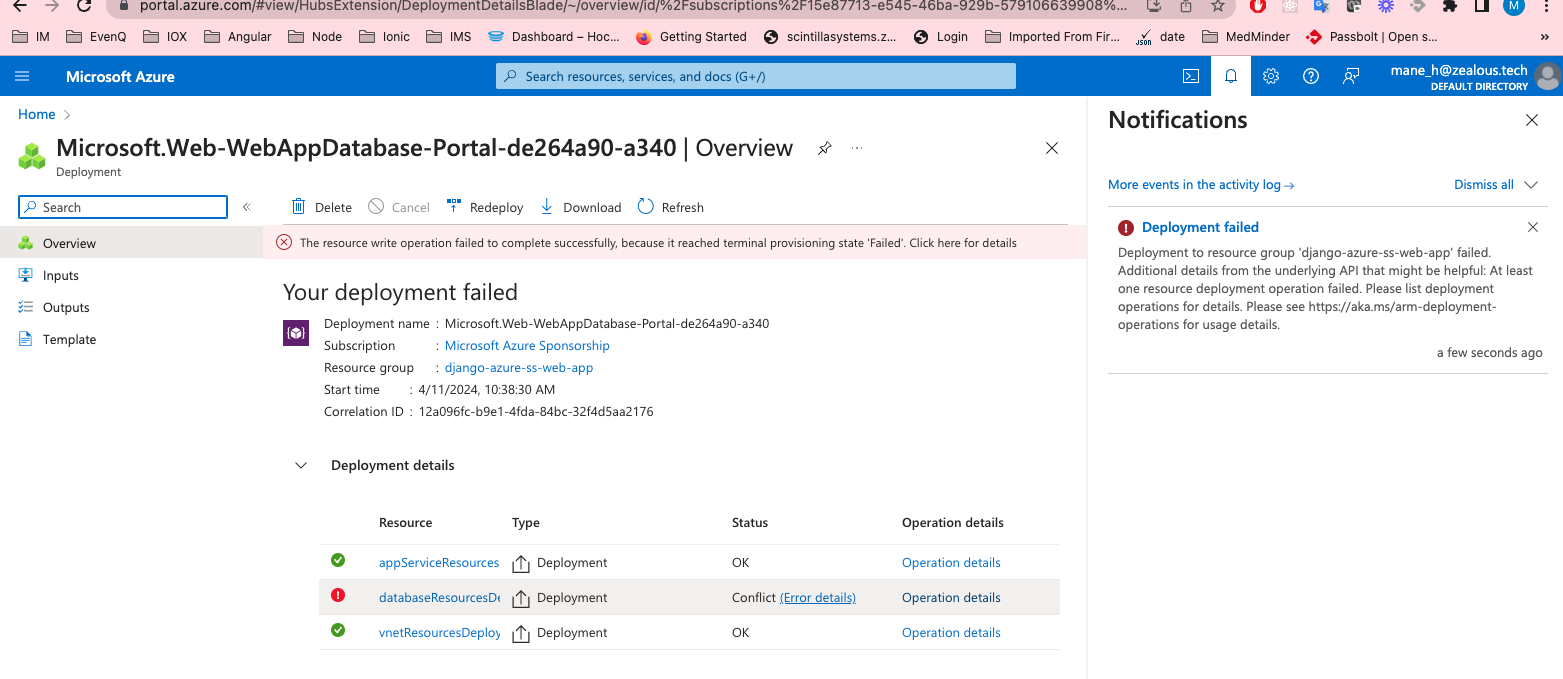
Task: Click the red error icon in failure banner
Action: tap(284, 242)
